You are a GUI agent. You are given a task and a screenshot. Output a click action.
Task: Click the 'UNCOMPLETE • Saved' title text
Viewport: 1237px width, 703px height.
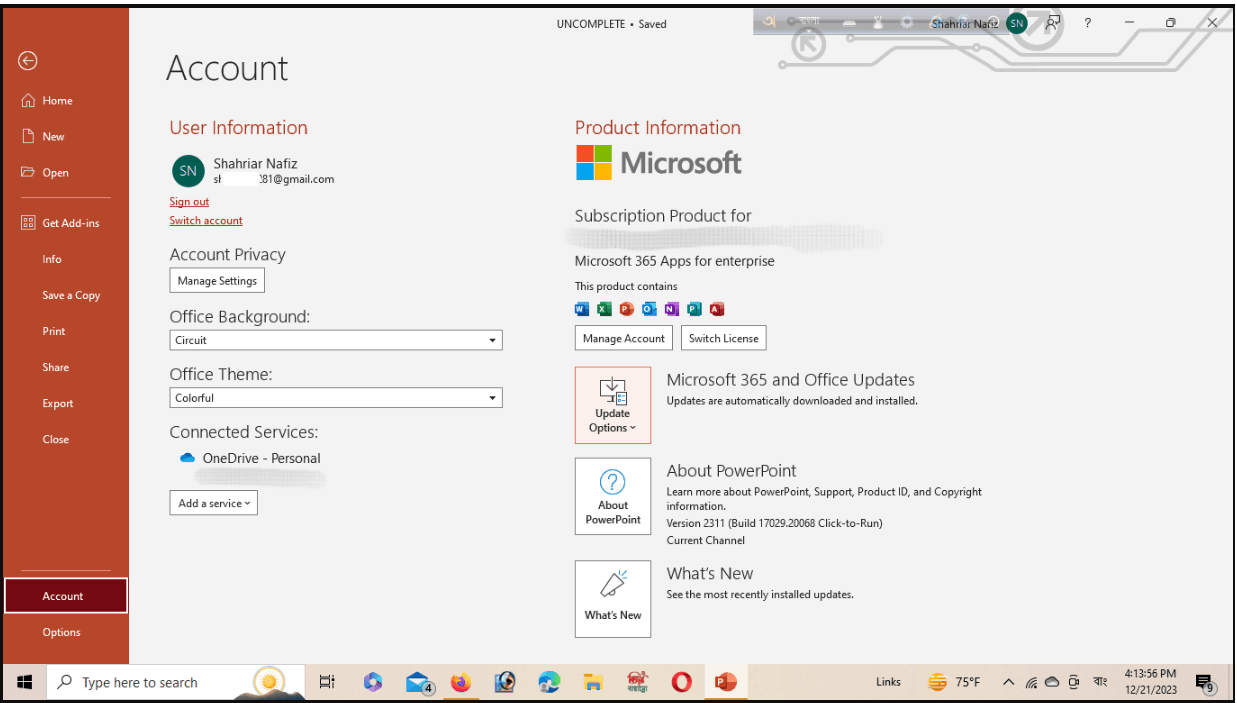612,24
